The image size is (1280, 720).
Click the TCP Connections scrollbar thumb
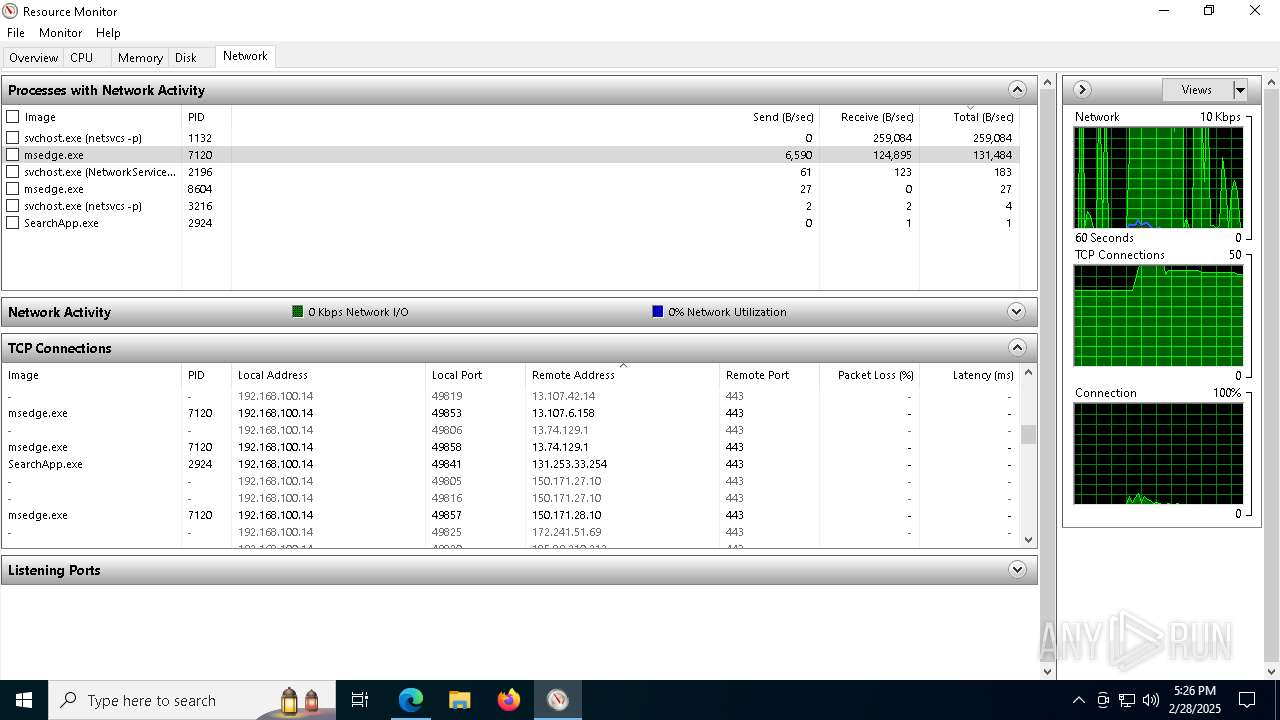[1028, 434]
